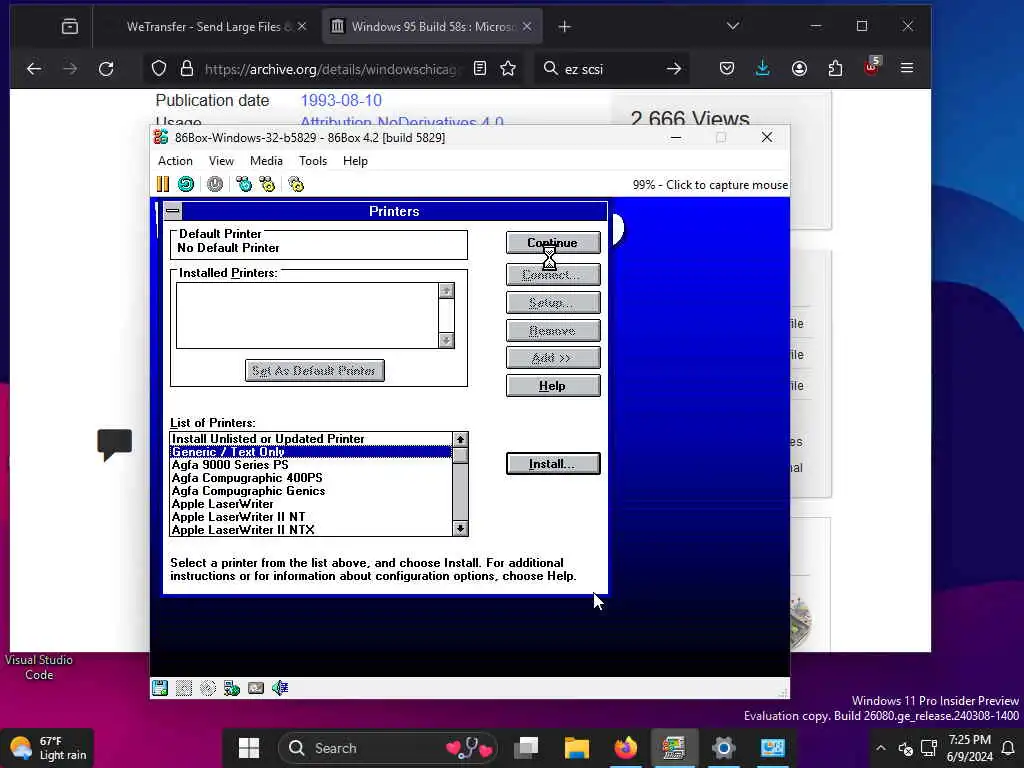Open the taskbar clock showing 7:25 PM
This screenshot has width=1024, height=768.
[x=970, y=748]
